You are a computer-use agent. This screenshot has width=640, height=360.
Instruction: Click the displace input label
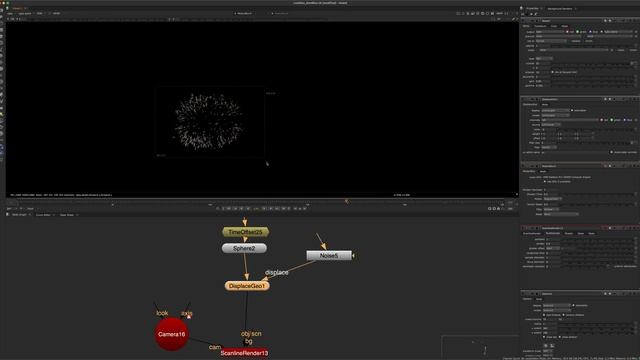(277, 272)
